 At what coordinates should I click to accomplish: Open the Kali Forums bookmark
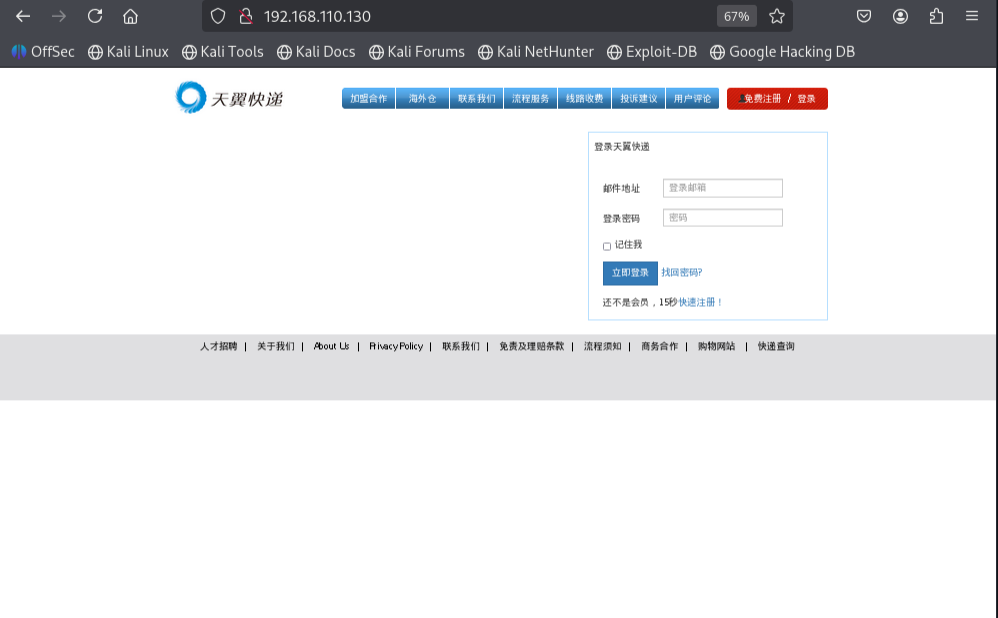[x=417, y=52]
